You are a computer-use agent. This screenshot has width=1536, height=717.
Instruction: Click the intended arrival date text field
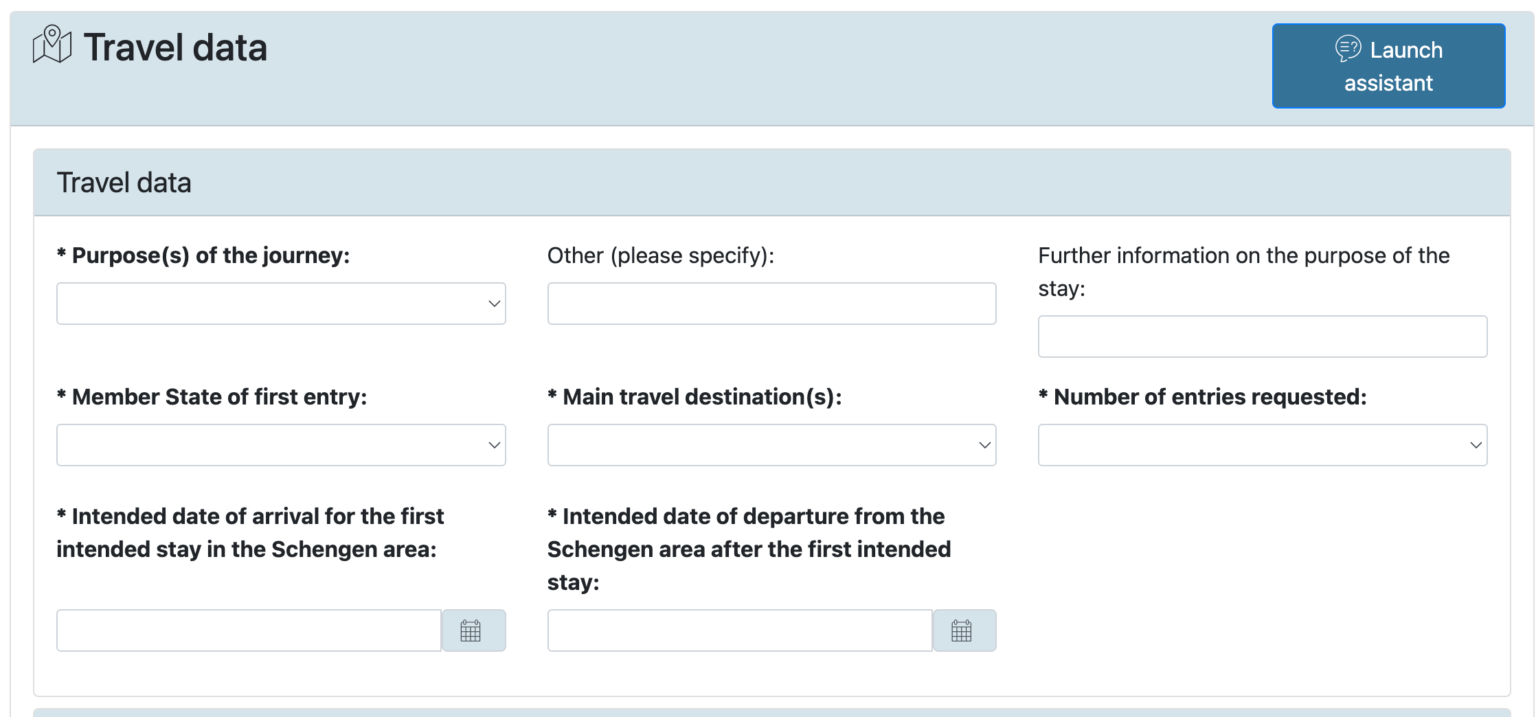click(x=248, y=630)
